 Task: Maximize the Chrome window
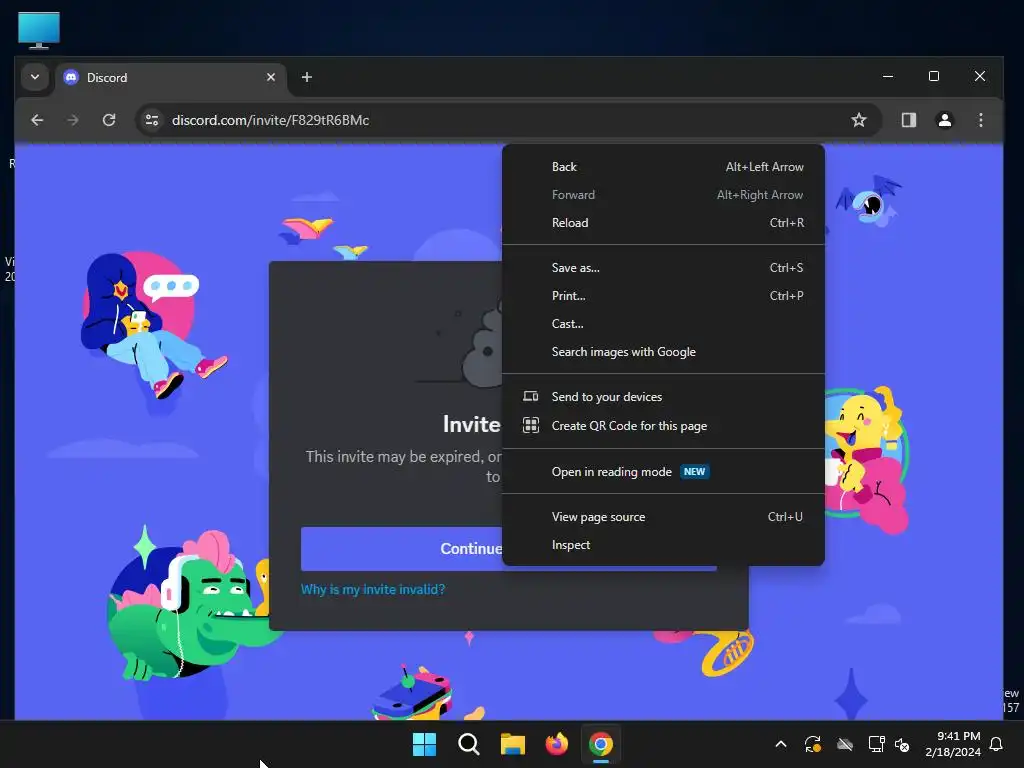click(x=934, y=76)
